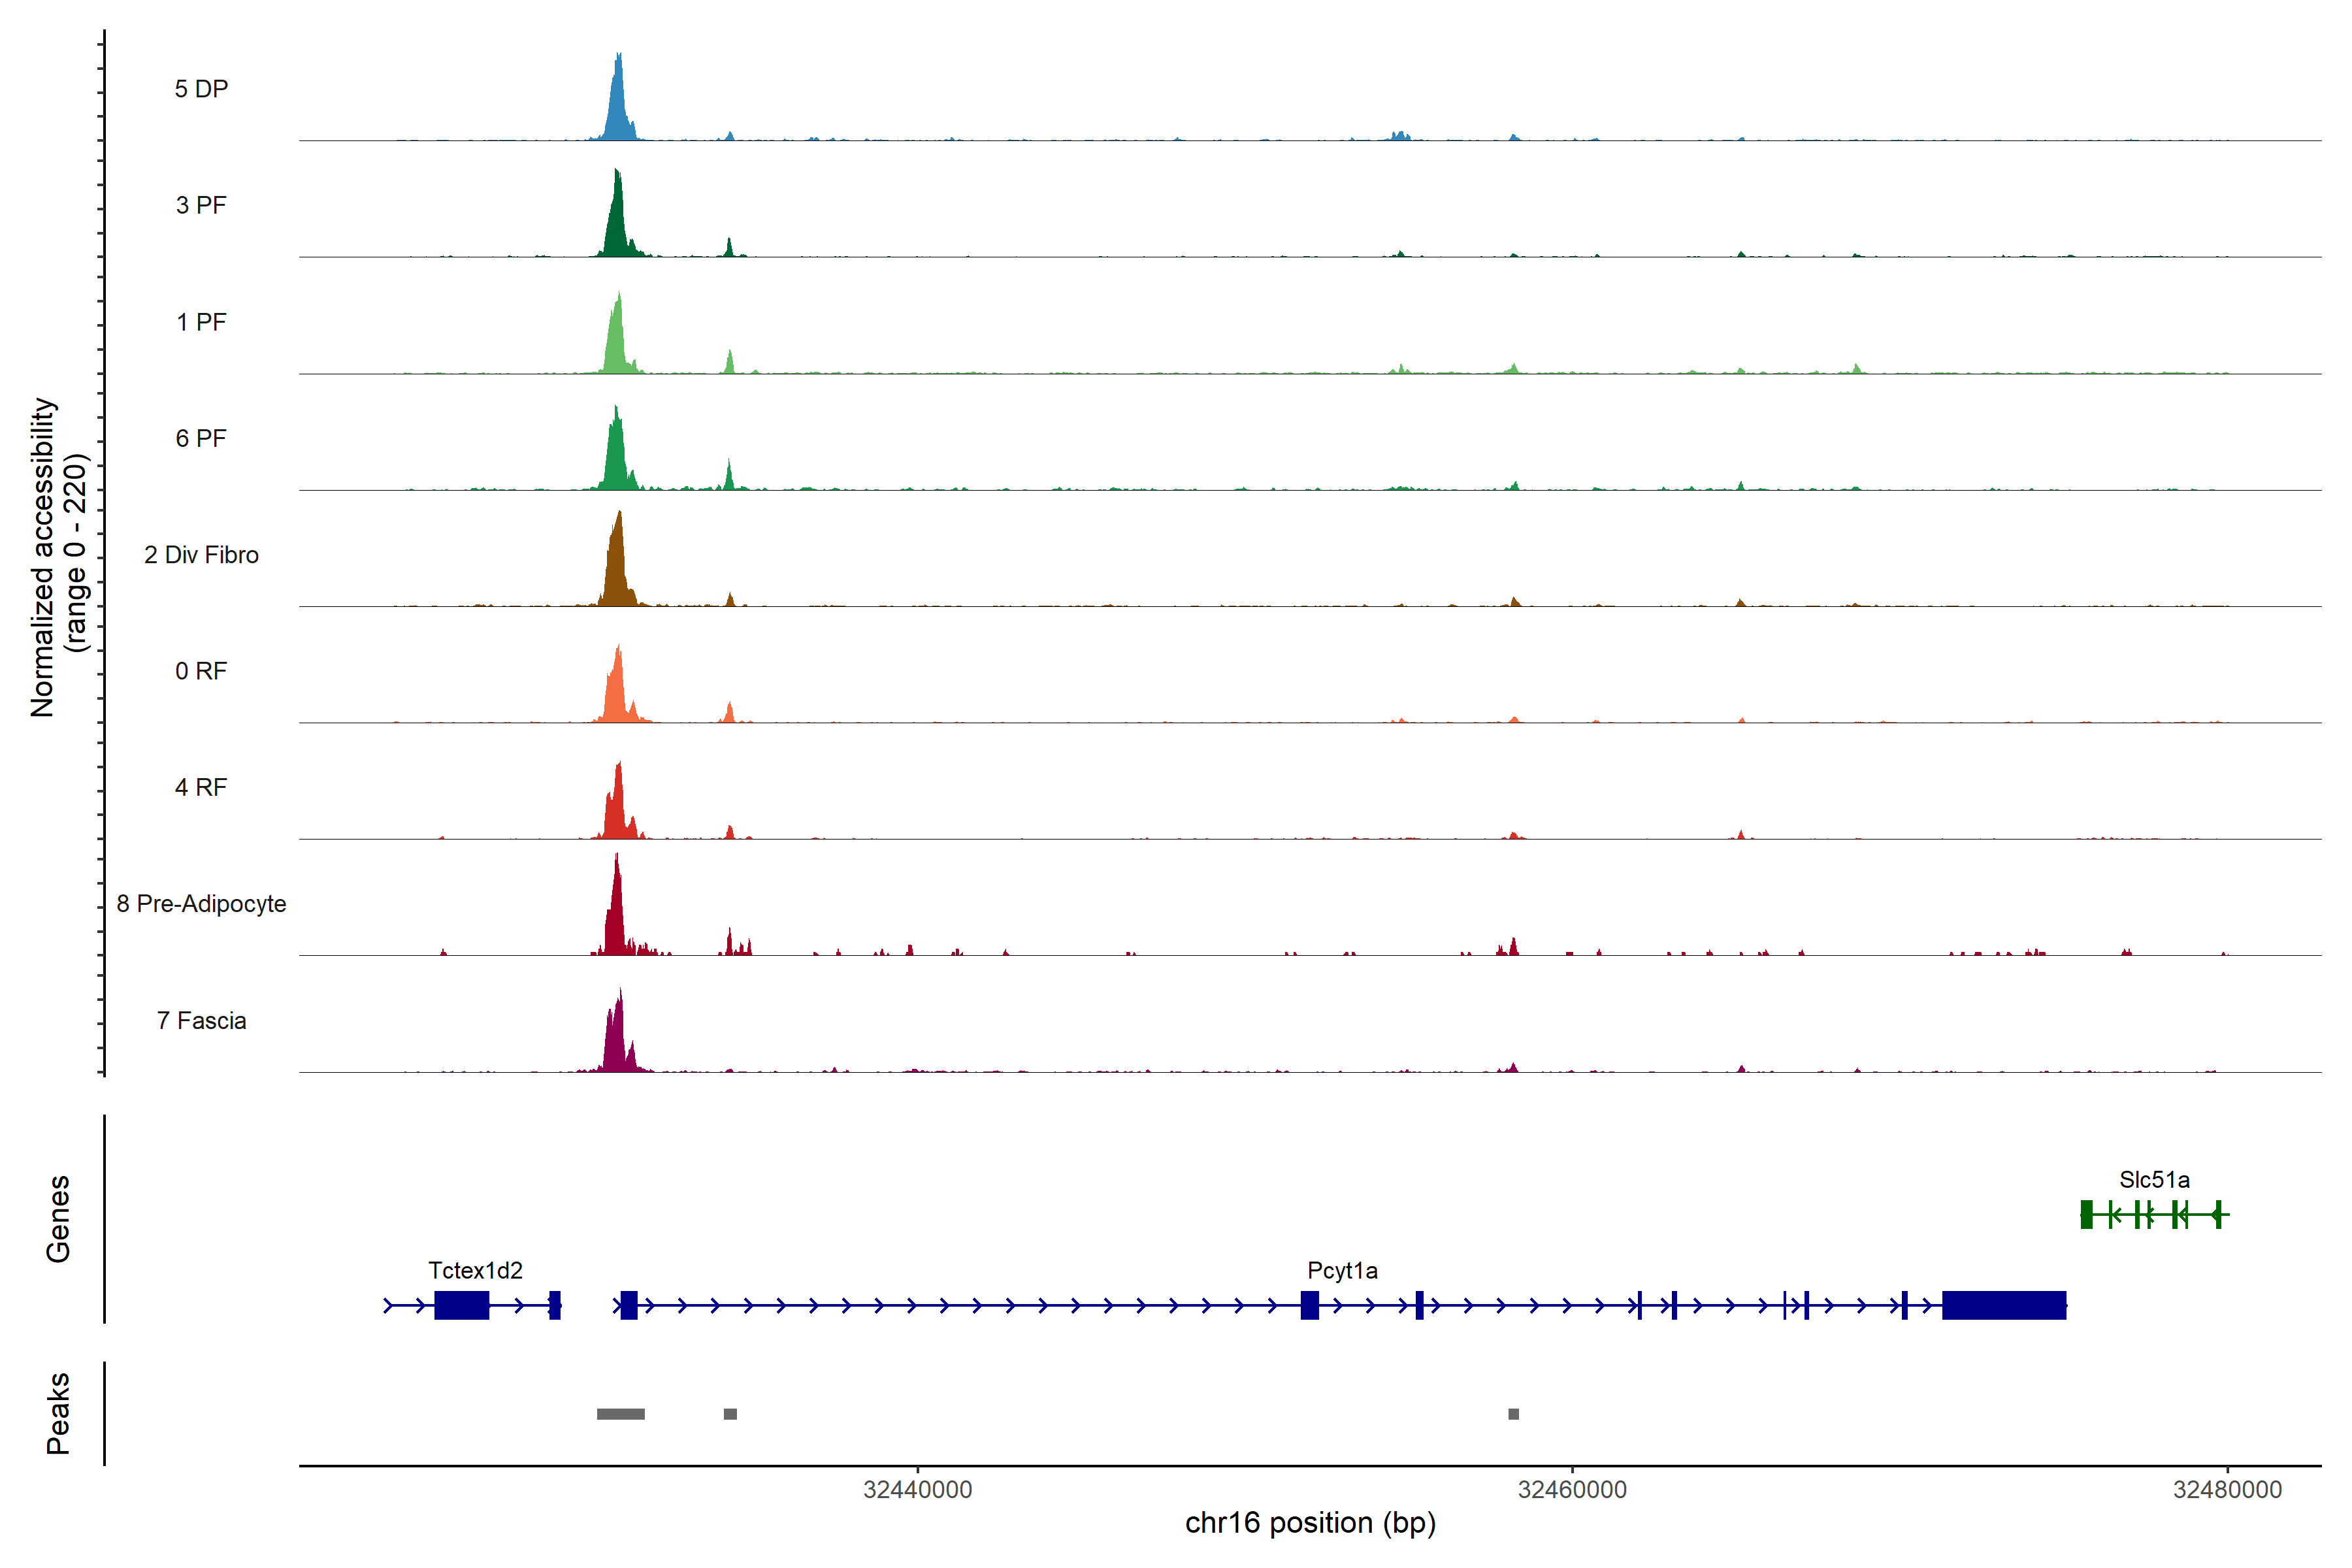The height and width of the screenshot is (1568, 2352).
Task: Click the rightmost gray peak marker
Action: [1513, 1414]
